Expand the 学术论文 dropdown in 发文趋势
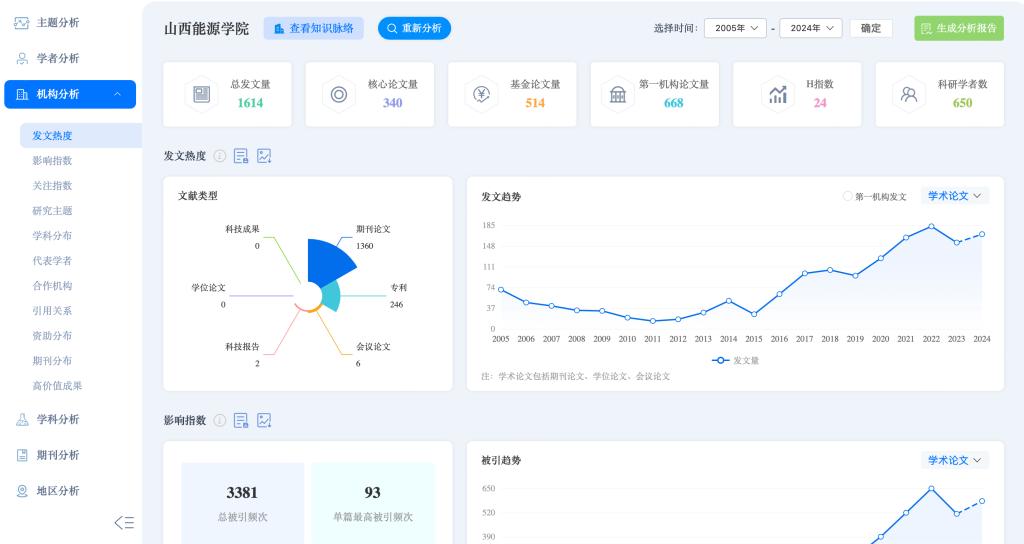 point(954,196)
